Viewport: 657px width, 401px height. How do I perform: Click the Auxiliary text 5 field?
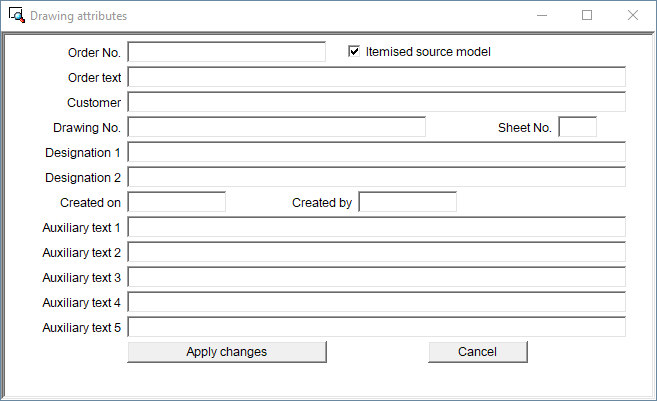[x=376, y=327]
